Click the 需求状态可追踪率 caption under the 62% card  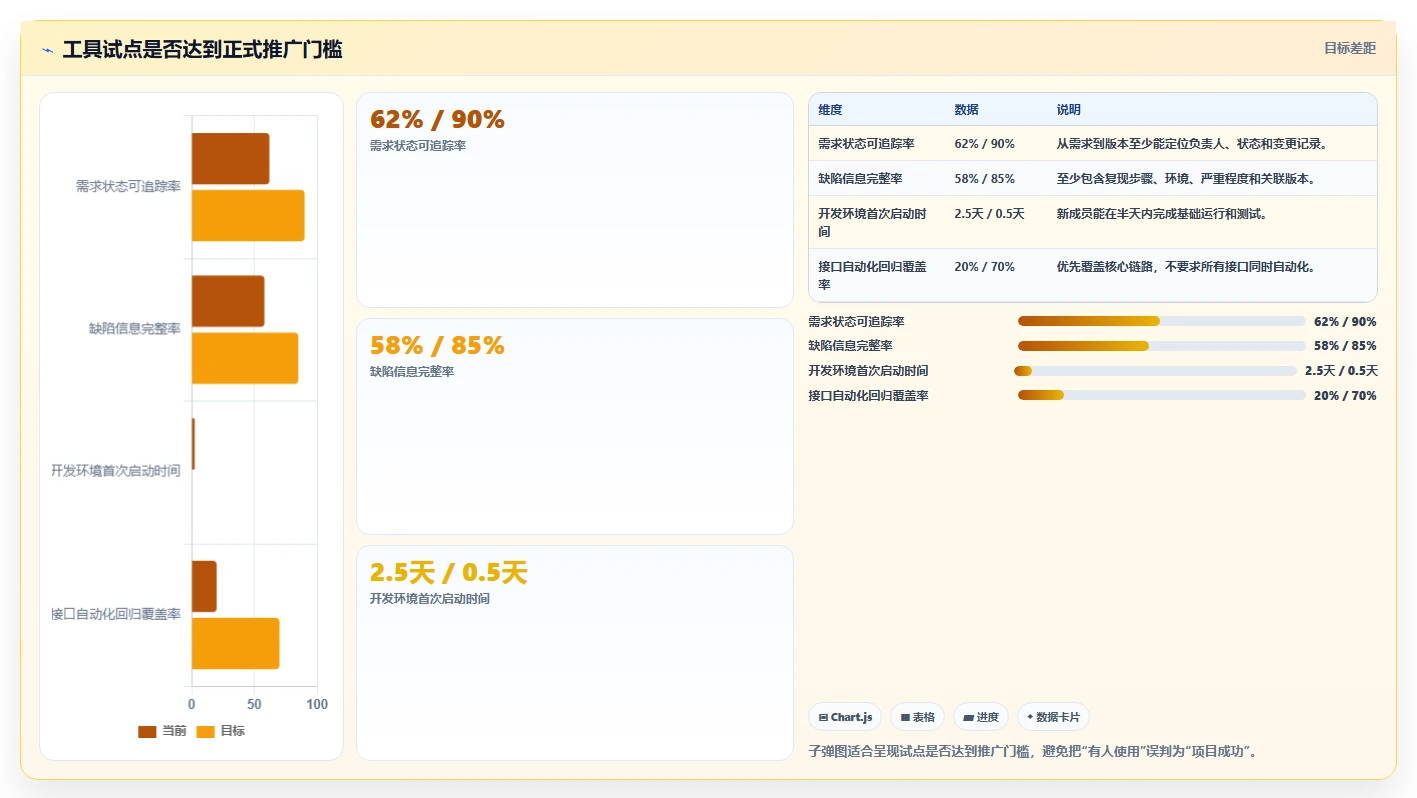tap(418, 146)
